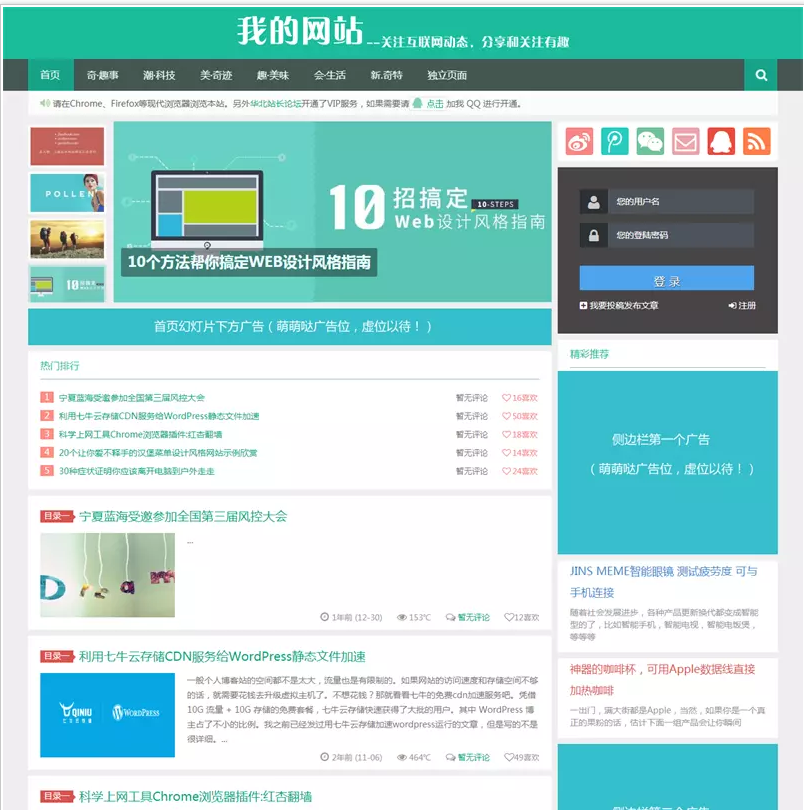Open article title 宁夏蓝海受邀参加全国第三届风控大会
Image resolution: width=804 pixels, height=810 pixels.
pos(183,516)
